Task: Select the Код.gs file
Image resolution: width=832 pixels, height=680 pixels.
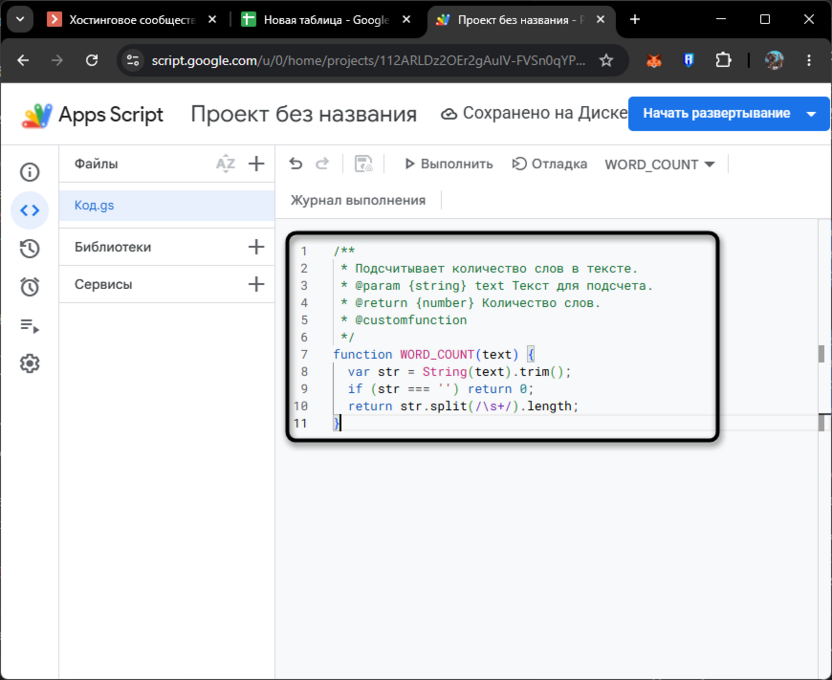Action: (x=167, y=205)
